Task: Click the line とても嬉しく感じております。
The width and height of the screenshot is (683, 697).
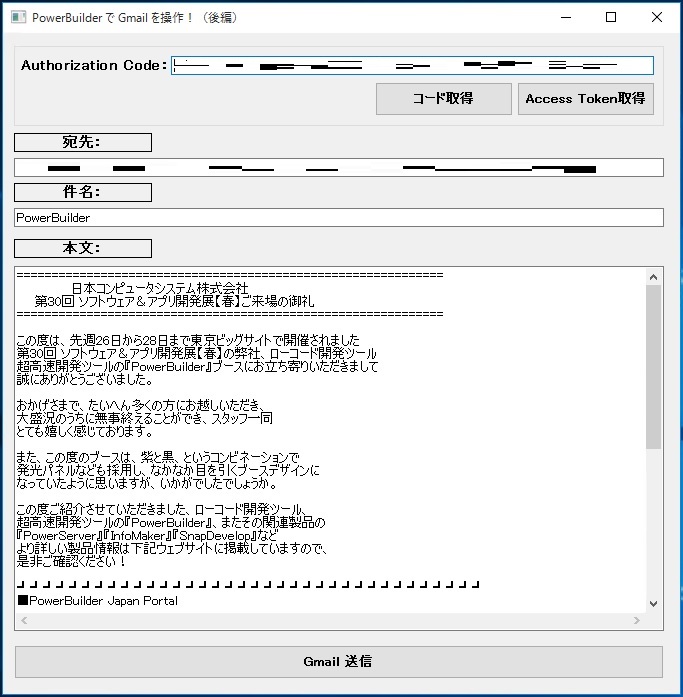Action: click(85, 432)
